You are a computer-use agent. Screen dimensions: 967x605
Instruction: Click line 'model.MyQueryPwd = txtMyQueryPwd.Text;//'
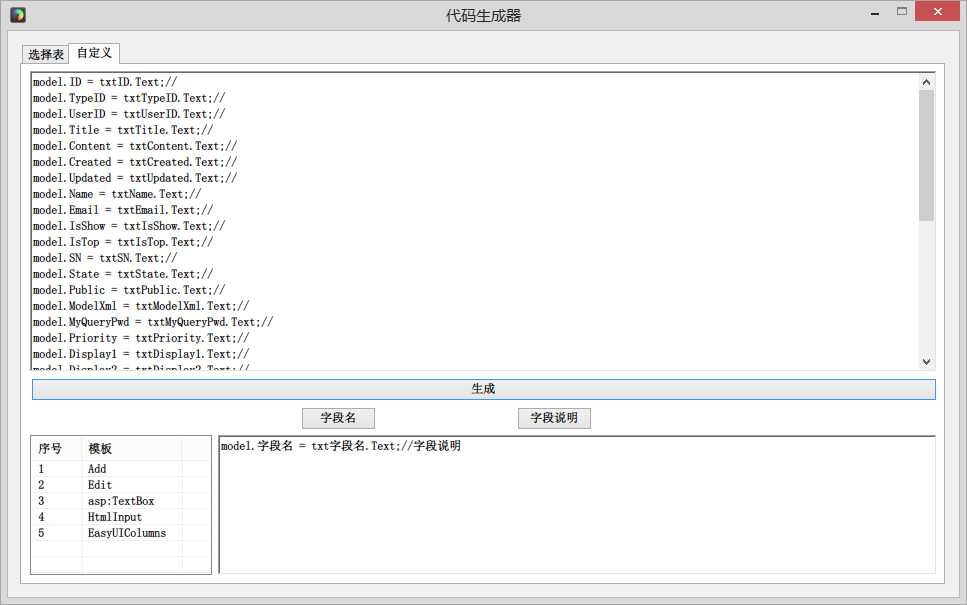click(x=153, y=323)
